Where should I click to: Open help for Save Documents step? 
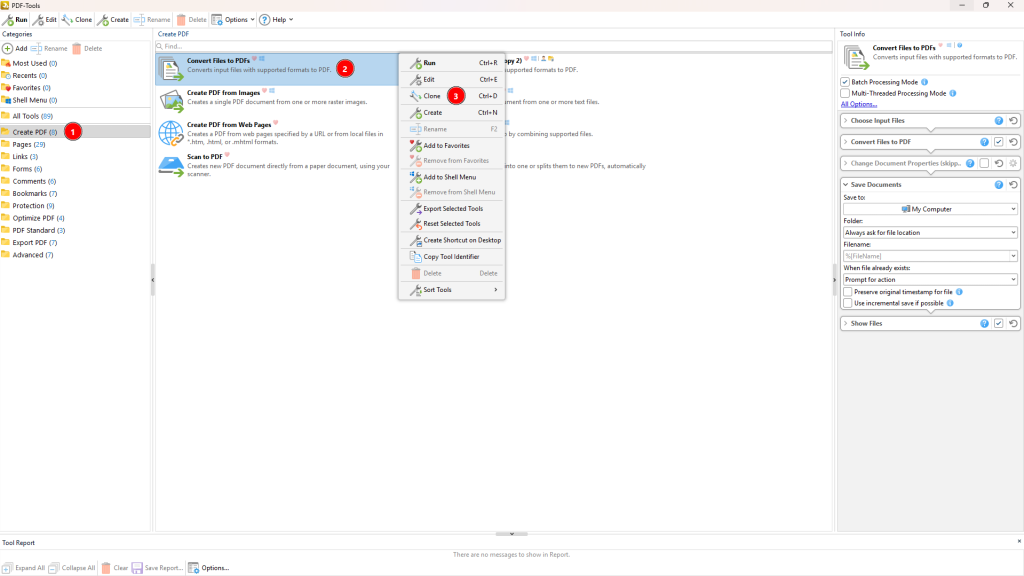click(x=999, y=185)
